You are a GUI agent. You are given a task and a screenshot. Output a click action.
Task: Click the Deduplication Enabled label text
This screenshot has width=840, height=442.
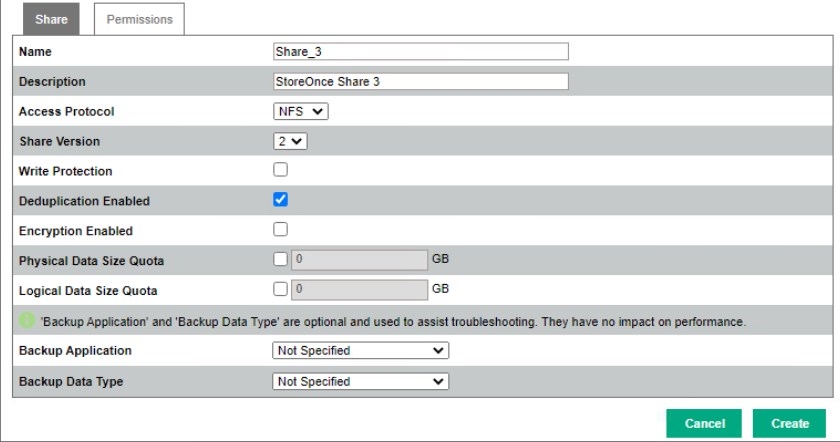(84, 201)
